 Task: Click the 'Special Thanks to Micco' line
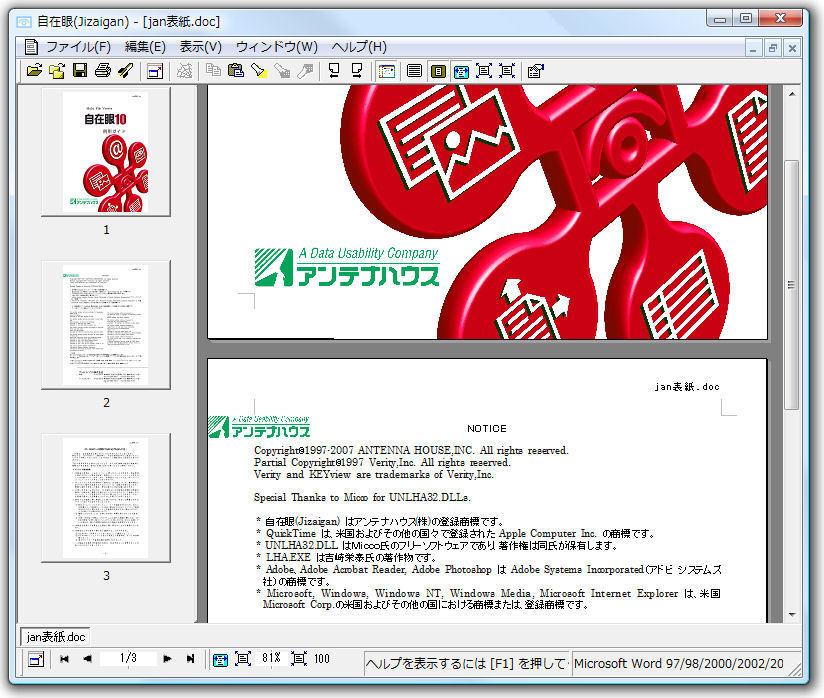click(362, 497)
